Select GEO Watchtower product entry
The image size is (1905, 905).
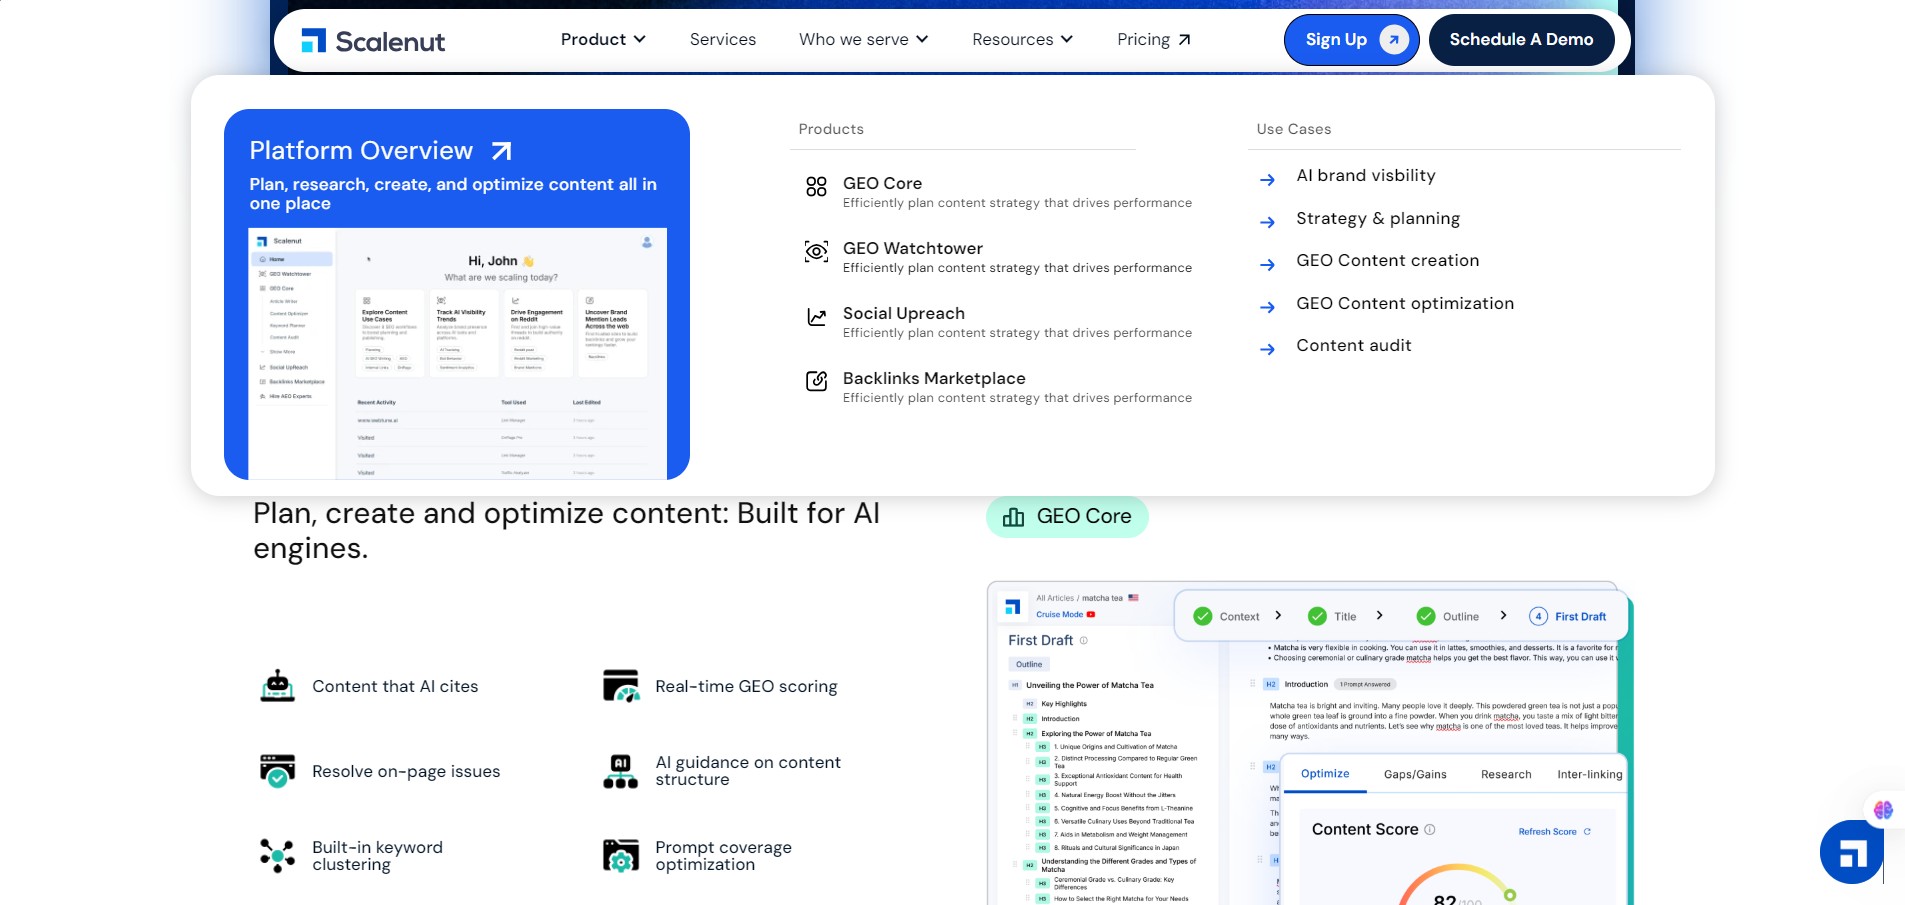tap(999, 257)
